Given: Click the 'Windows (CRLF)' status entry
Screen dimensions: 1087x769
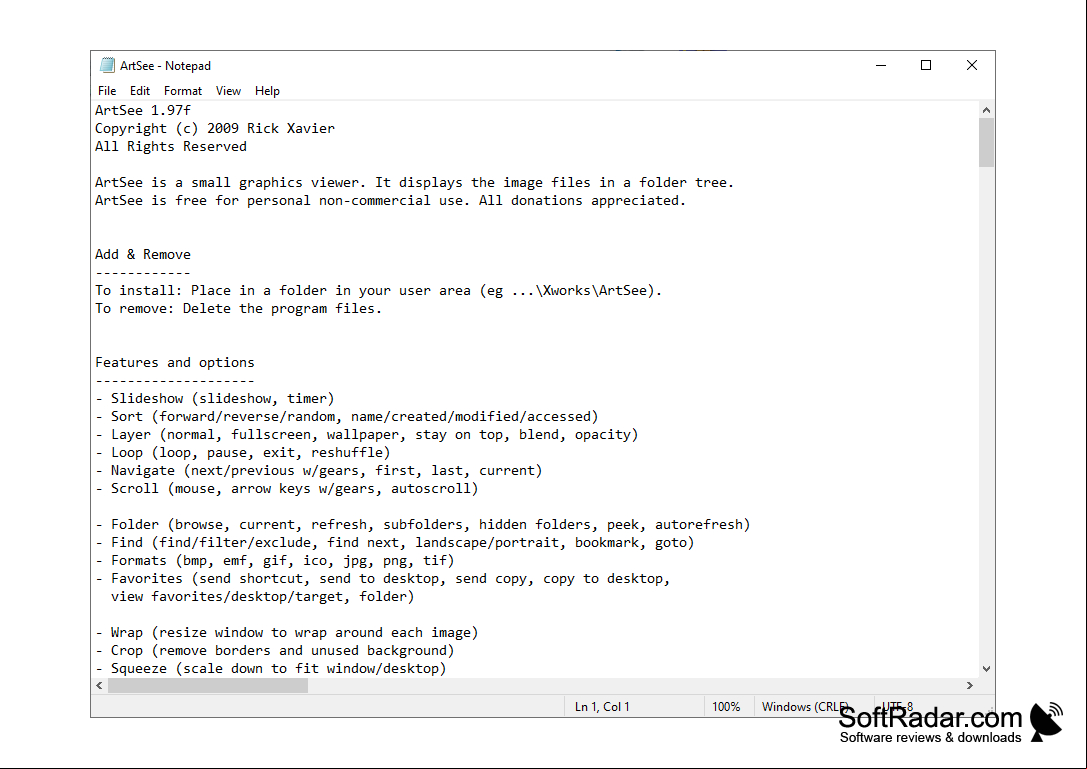Looking at the screenshot, I should [805, 707].
